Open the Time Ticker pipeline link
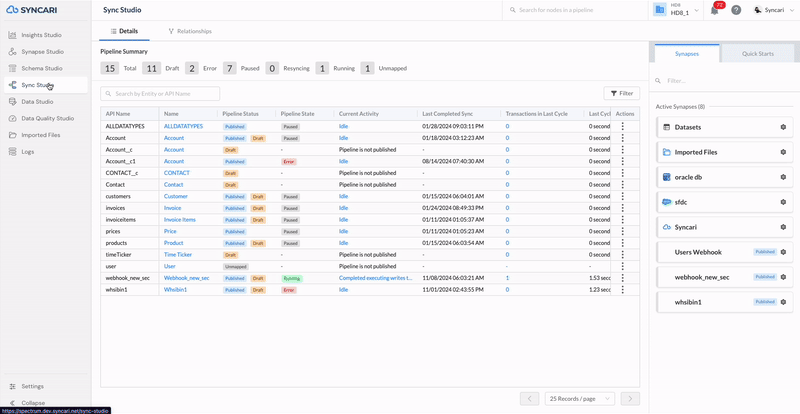Viewport: 800px width, 414px height. [177, 255]
